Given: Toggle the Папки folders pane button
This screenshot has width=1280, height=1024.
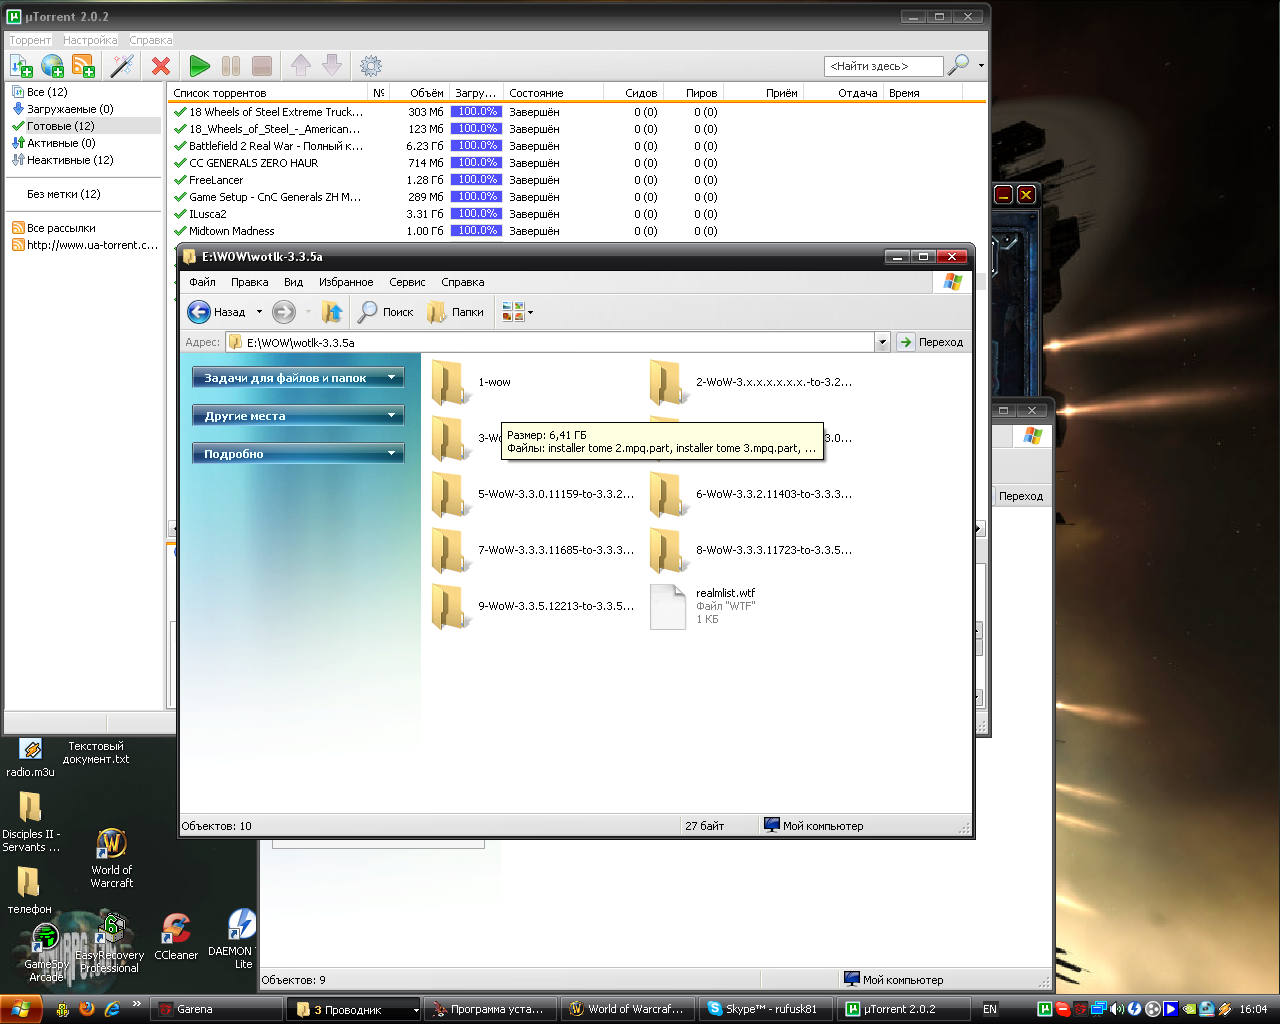Looking at the screenshot, I should point(455,312).
